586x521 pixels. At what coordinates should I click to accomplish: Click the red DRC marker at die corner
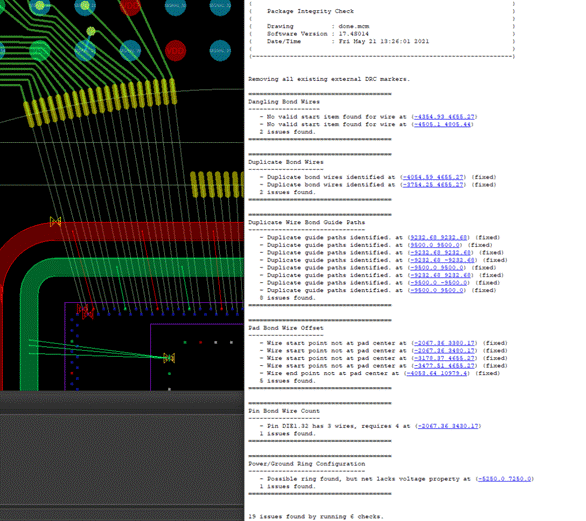[x=85, y=311]
